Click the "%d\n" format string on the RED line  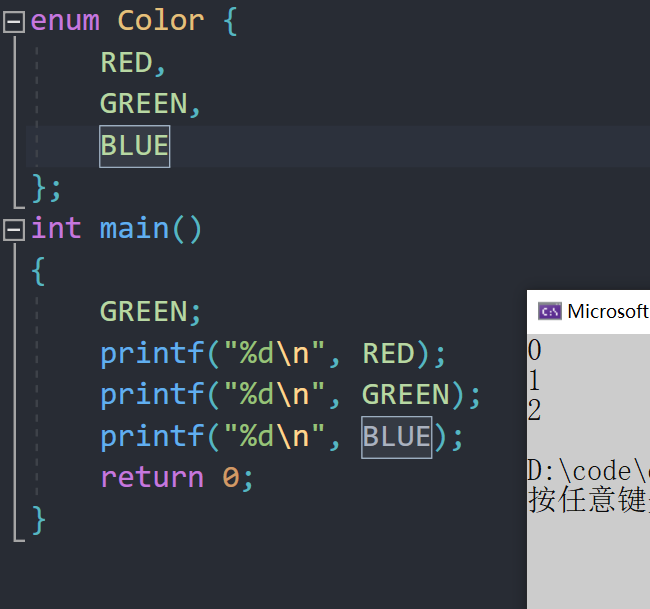click(274, 353)
